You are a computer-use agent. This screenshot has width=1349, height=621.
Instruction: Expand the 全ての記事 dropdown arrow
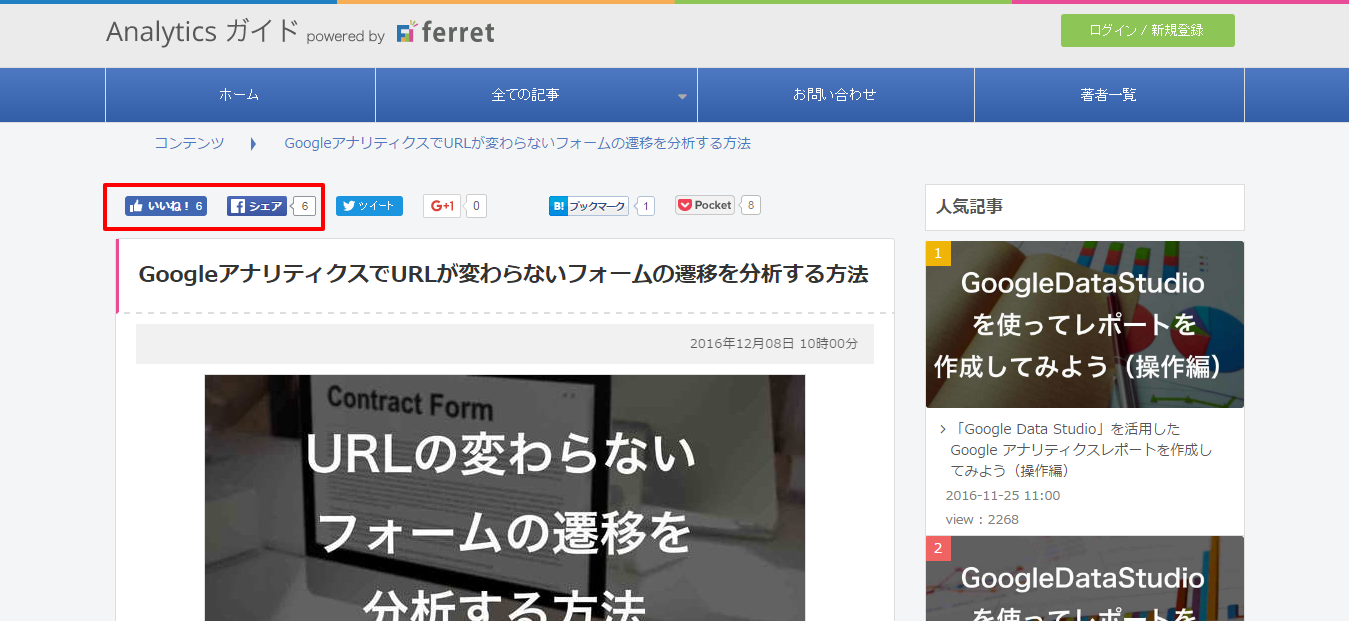click(x=682, y=97)
